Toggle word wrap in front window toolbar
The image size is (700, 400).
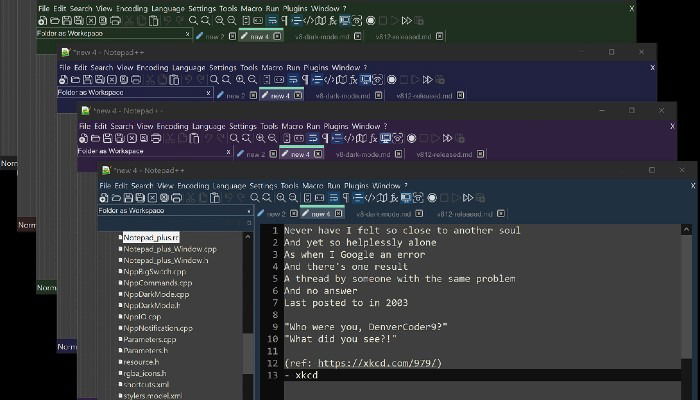pos(333,198)
